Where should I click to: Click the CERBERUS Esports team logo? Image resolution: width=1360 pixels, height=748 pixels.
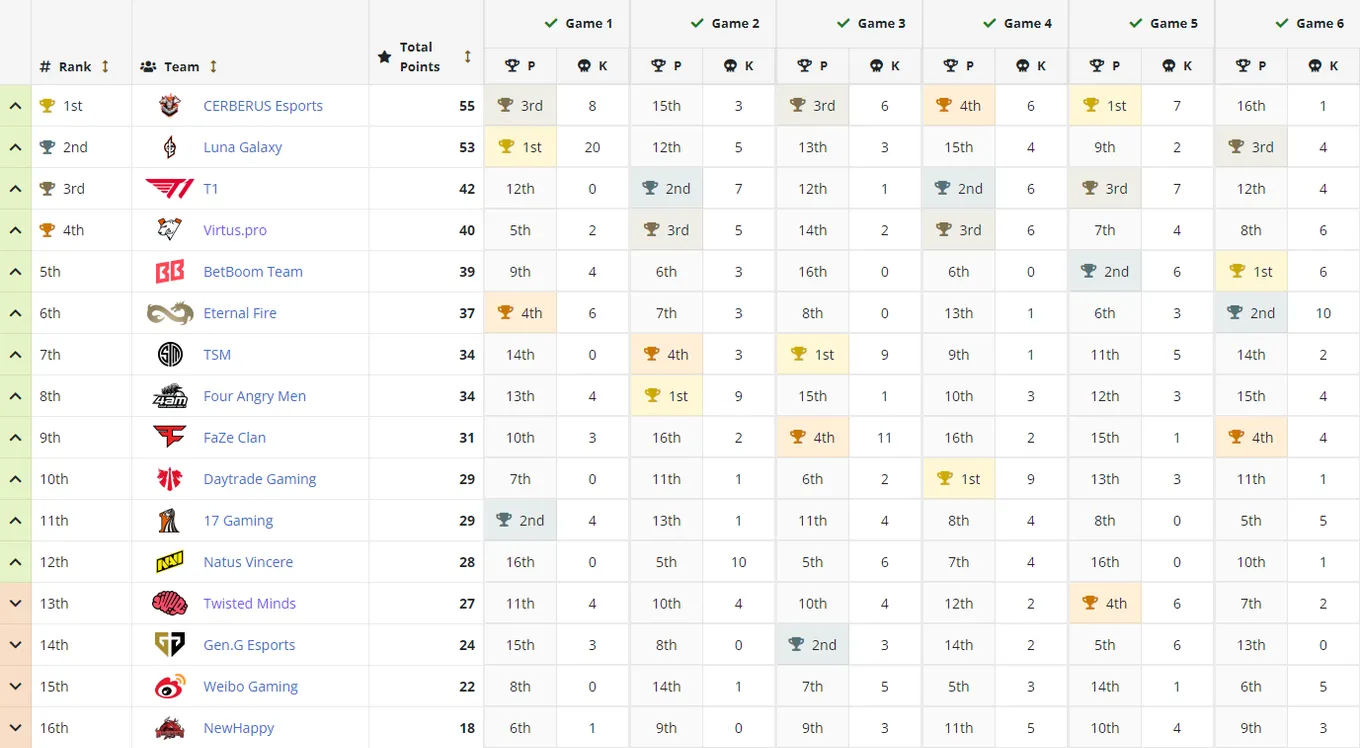[170, 105]
